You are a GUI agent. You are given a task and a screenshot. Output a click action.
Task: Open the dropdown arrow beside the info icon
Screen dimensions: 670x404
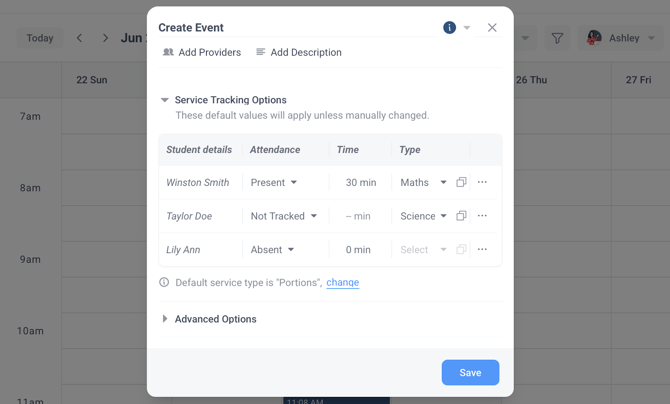(467, 28)
